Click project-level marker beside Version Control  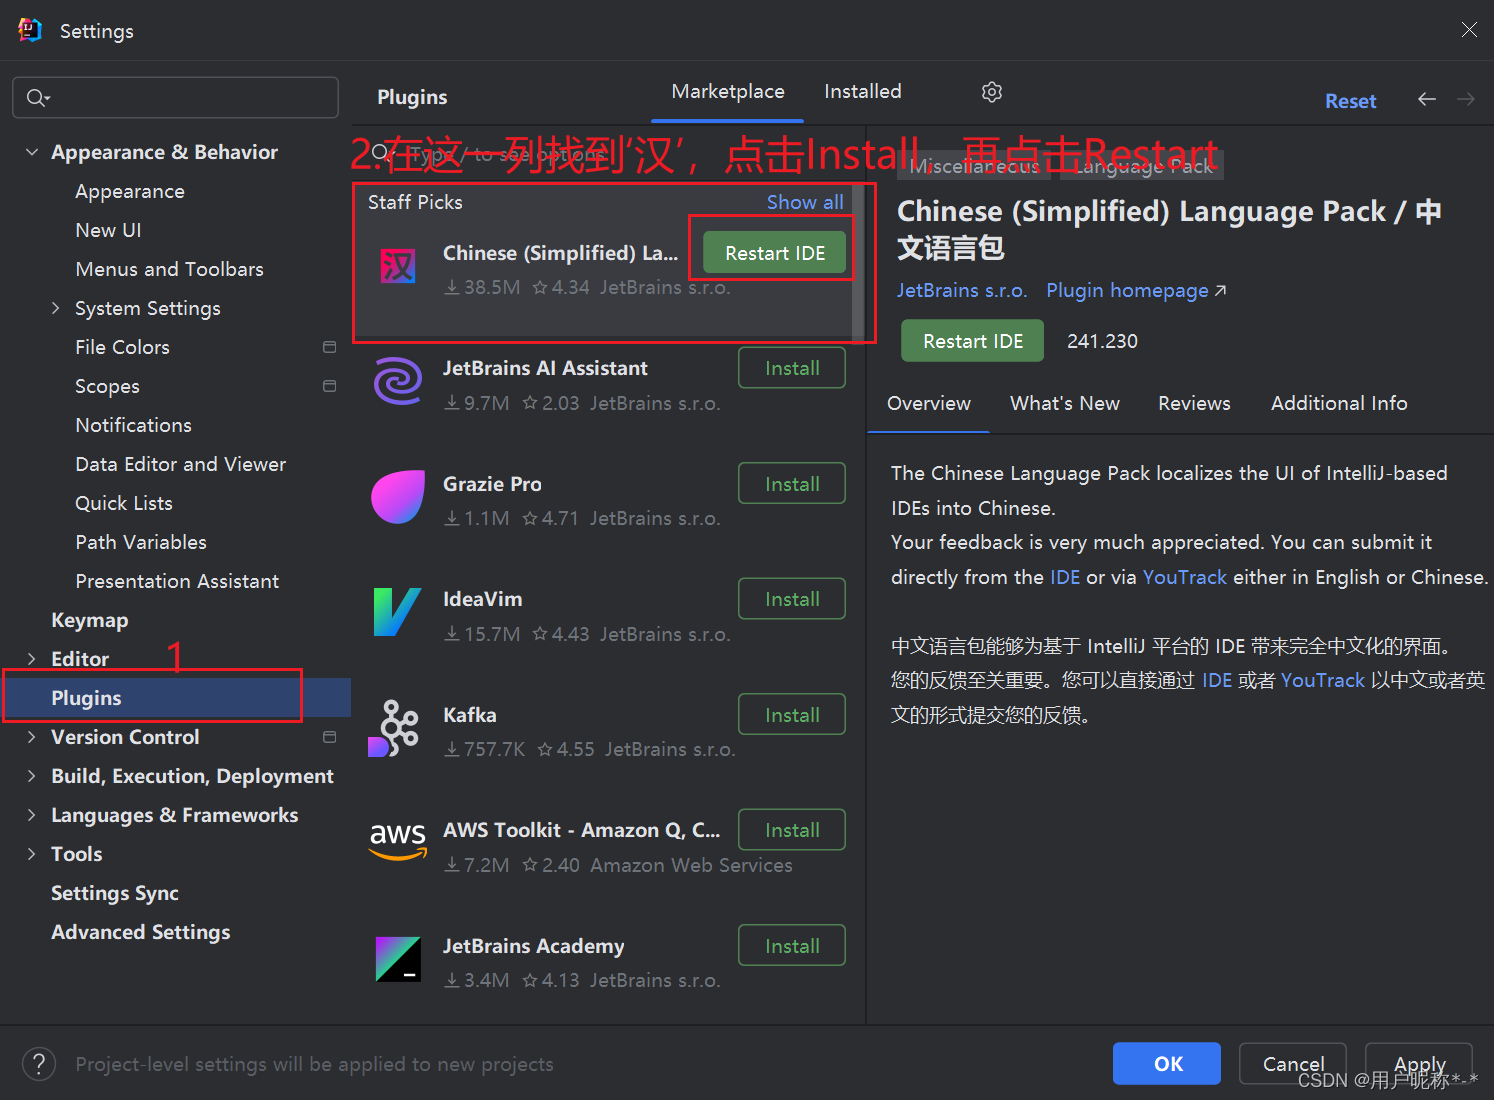(x=329, y=737)
